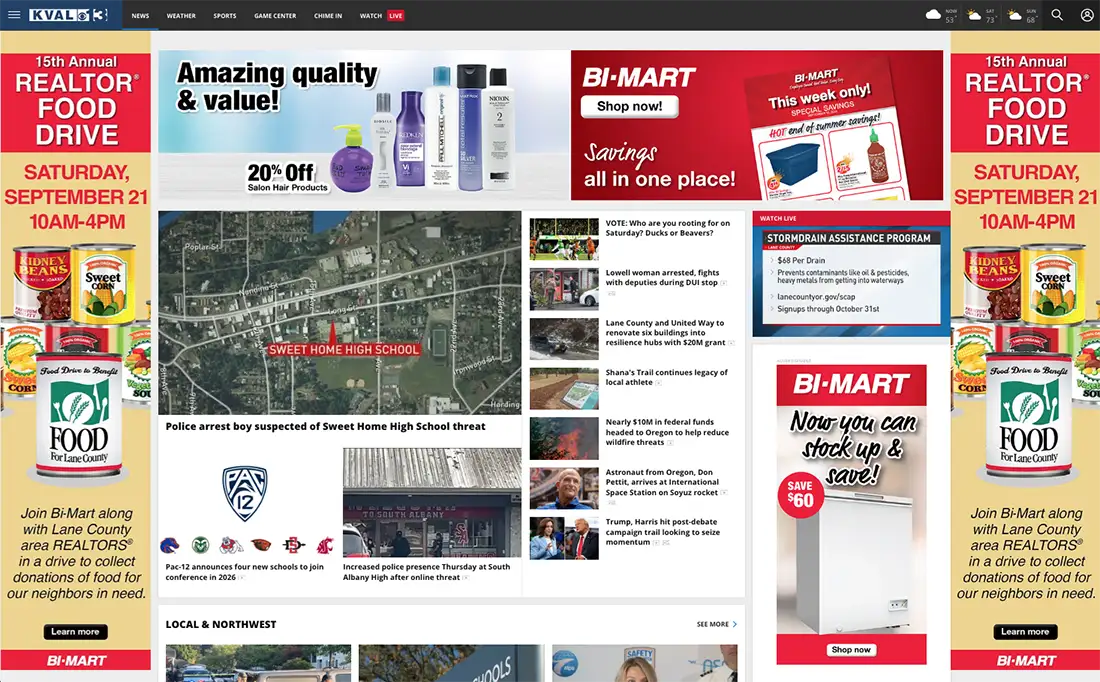Image resolution: width=1100 pixels, height=682 pixels.
Task: Click the Food For Lane County can on left ad
Action: 78,416
